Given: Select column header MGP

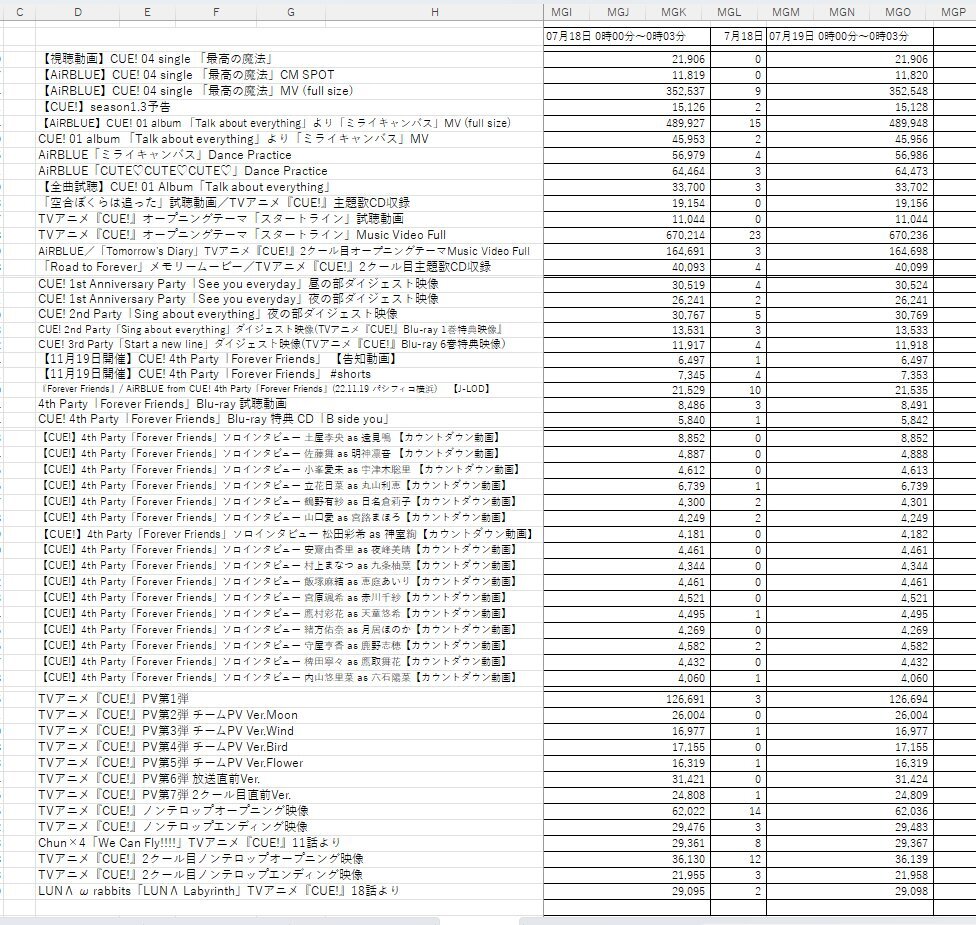Looking at the screenshot, I should coord(953,12).
